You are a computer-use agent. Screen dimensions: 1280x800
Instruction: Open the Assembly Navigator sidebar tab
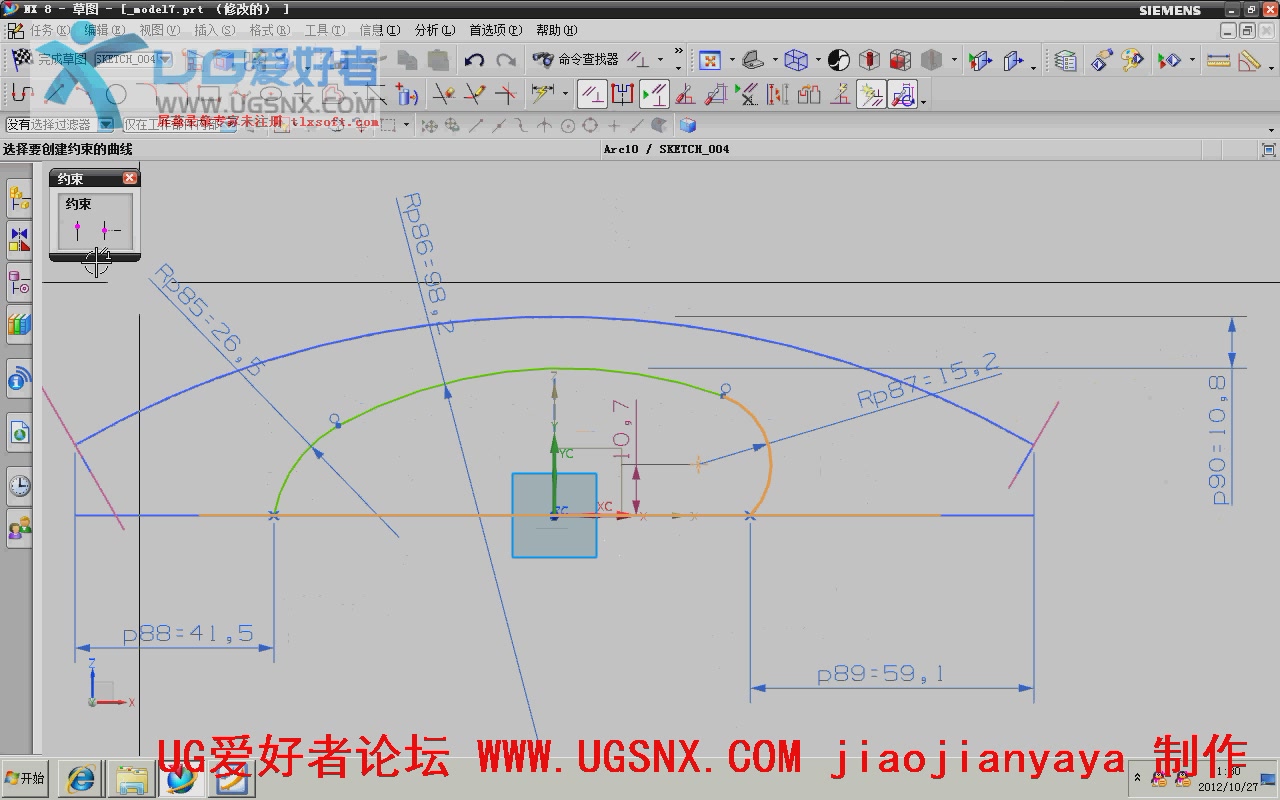click(19, 200)
